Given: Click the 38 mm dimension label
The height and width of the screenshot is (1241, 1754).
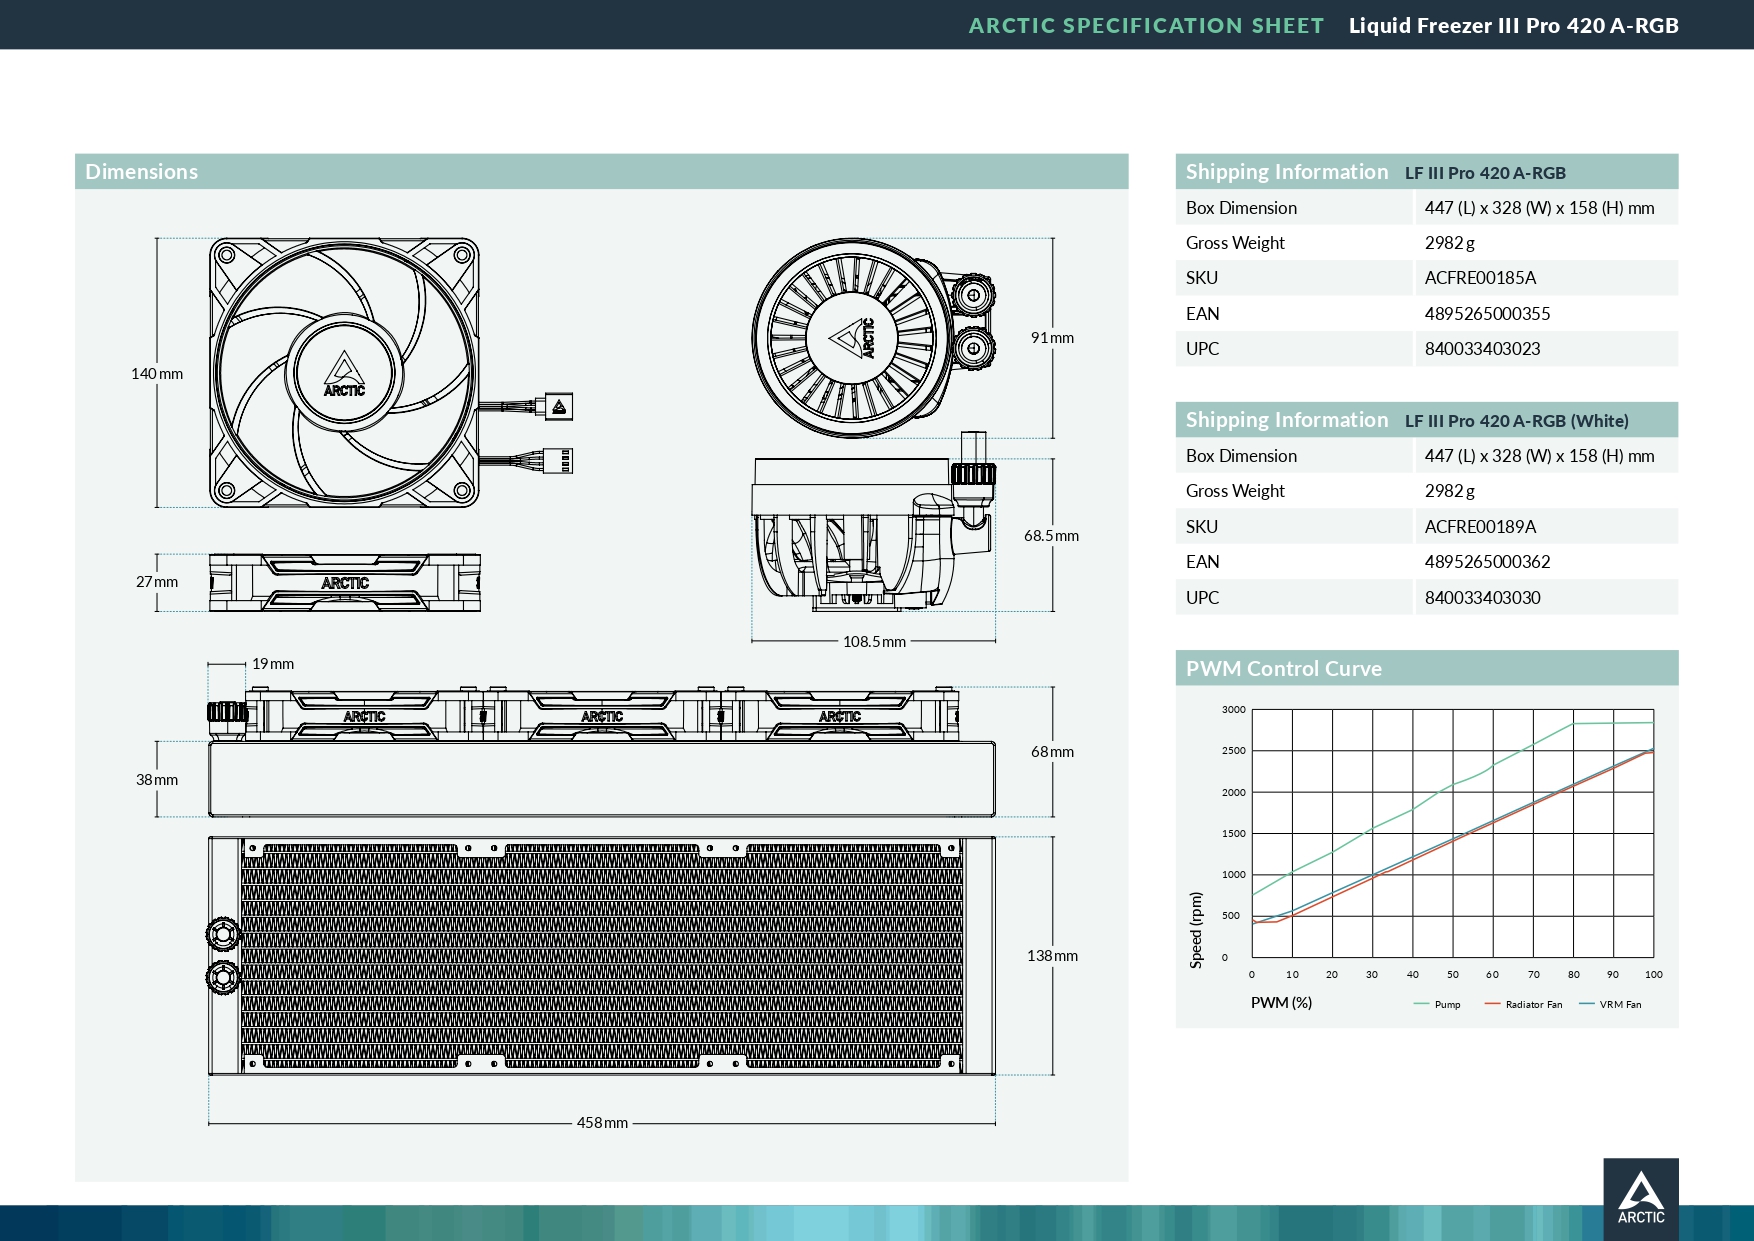Looking at the screenshot, I should 157,780.
